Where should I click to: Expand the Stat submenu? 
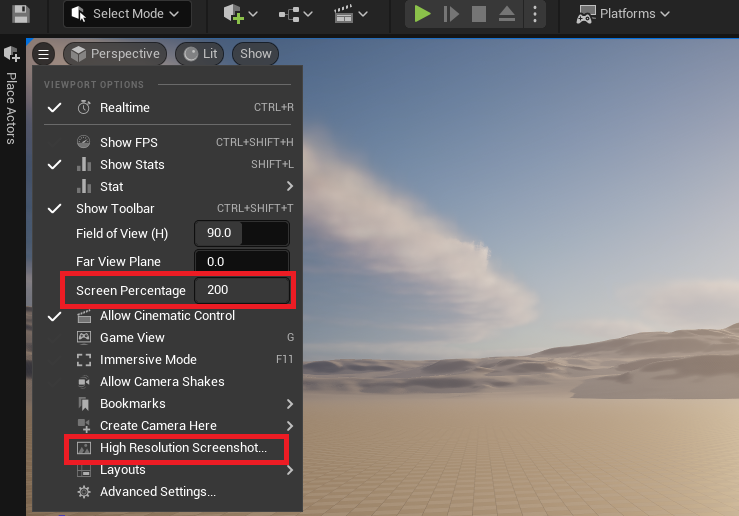(167, 187)
